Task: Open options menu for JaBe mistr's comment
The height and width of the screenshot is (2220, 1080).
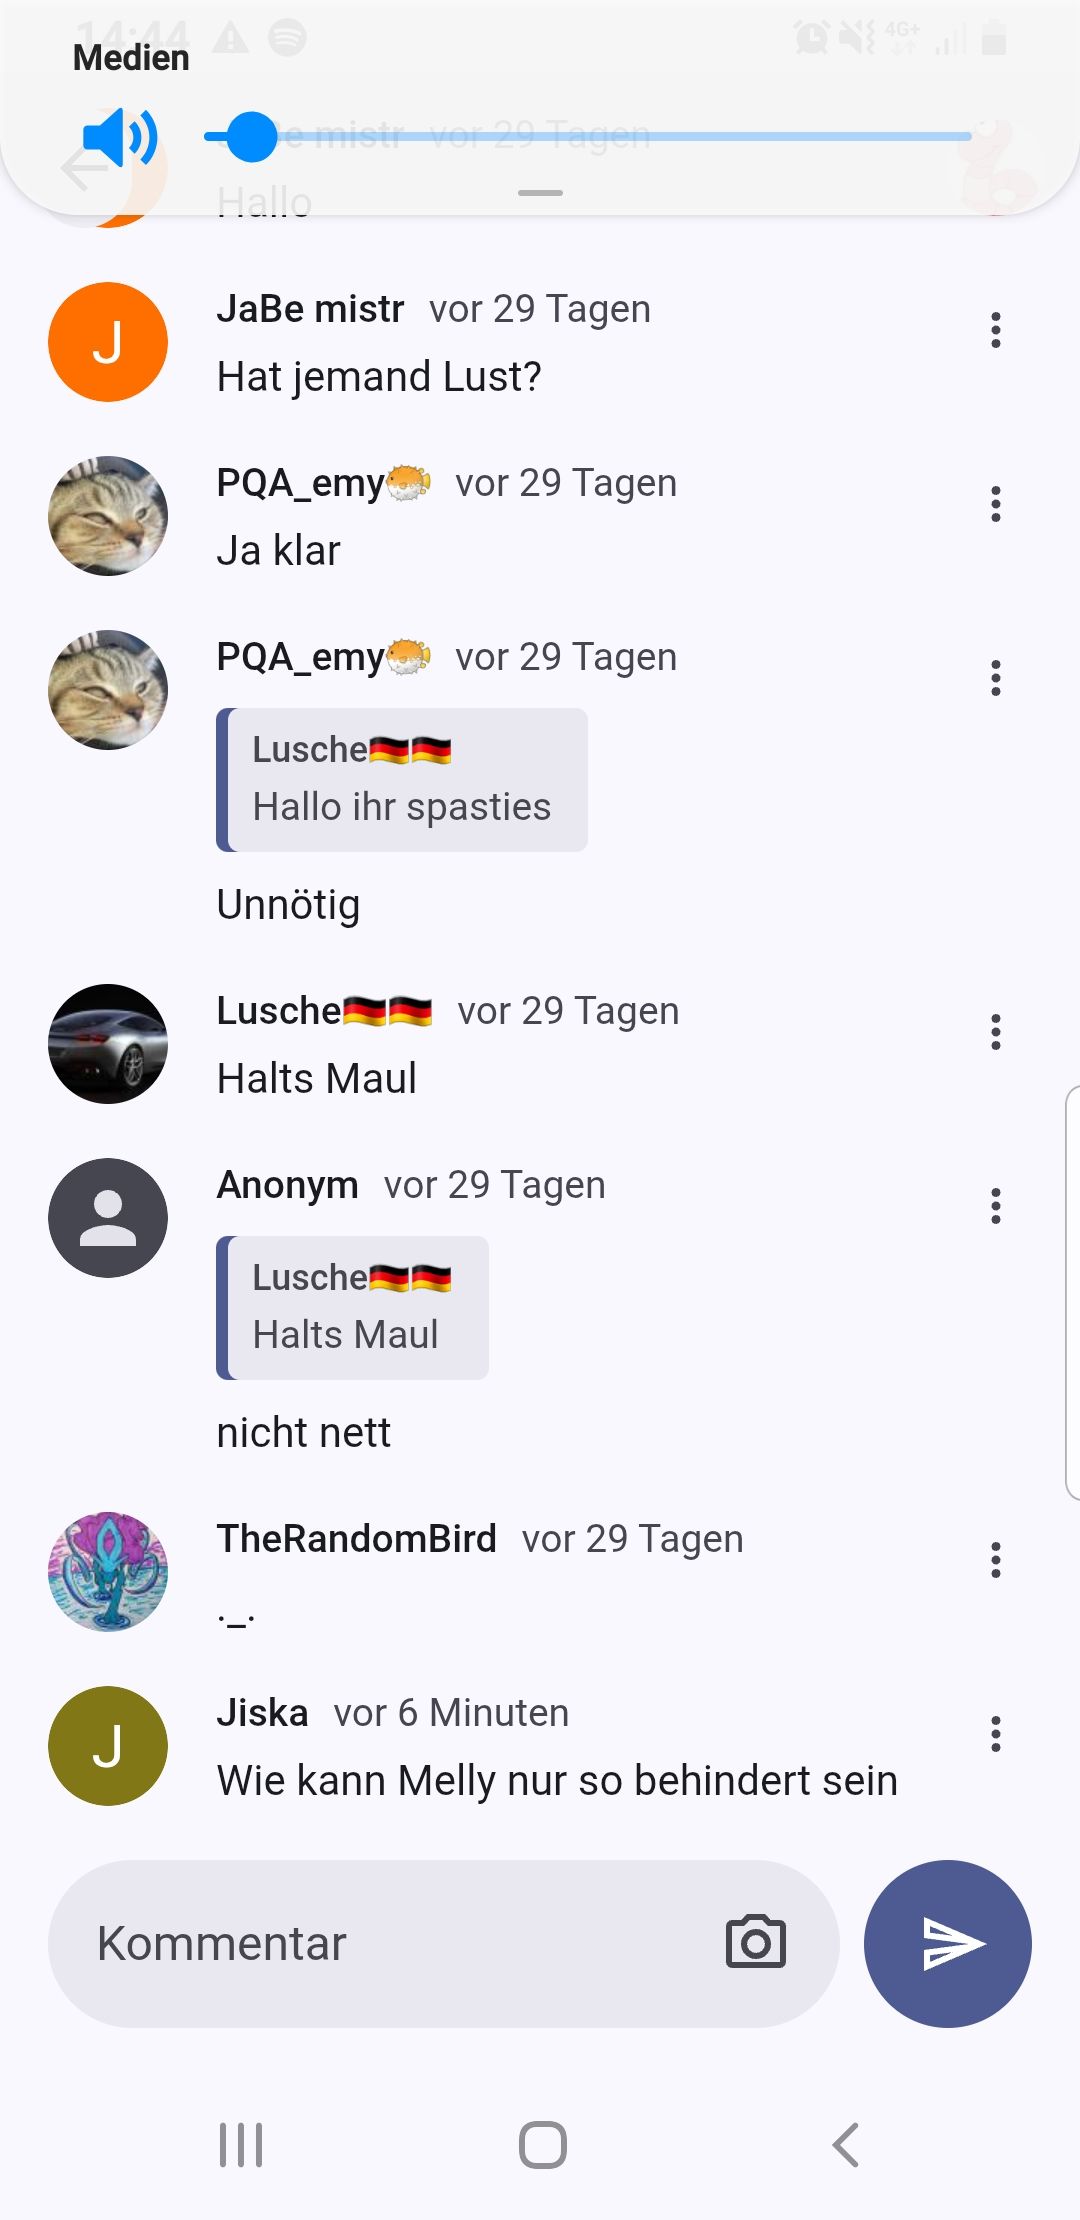Action: tap(995, 330)
